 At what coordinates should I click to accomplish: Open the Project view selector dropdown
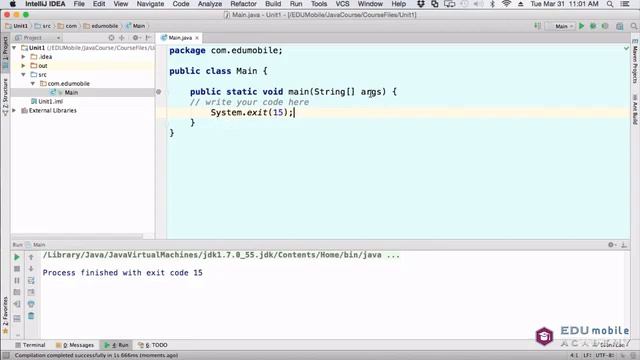(38, 38)
